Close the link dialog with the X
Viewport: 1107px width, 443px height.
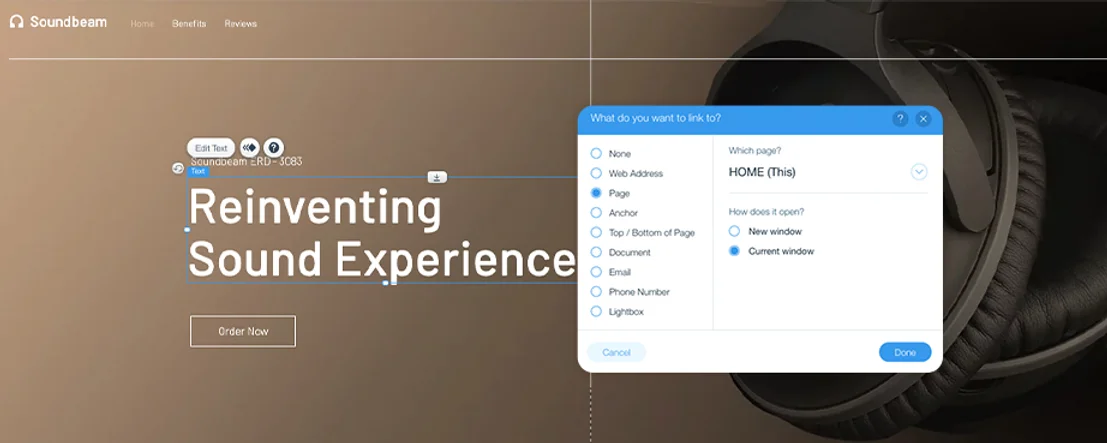pyautogui.click(x=923, y=119)
